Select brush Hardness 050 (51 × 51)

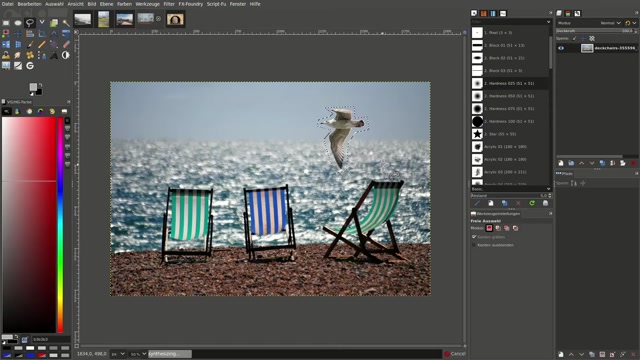pyautogui.click(x=510, y=96)
